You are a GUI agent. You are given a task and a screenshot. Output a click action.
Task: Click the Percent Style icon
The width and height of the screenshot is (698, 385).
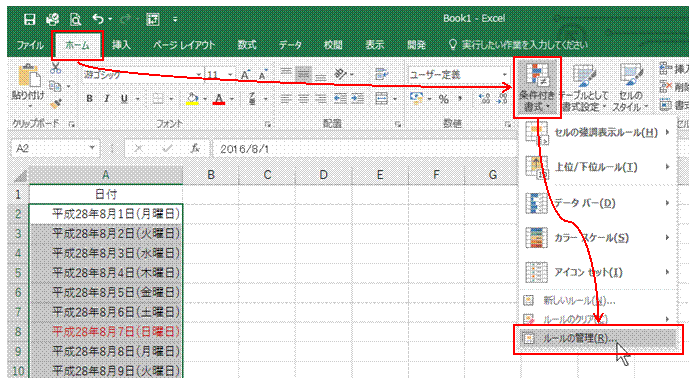pos(443,99)
